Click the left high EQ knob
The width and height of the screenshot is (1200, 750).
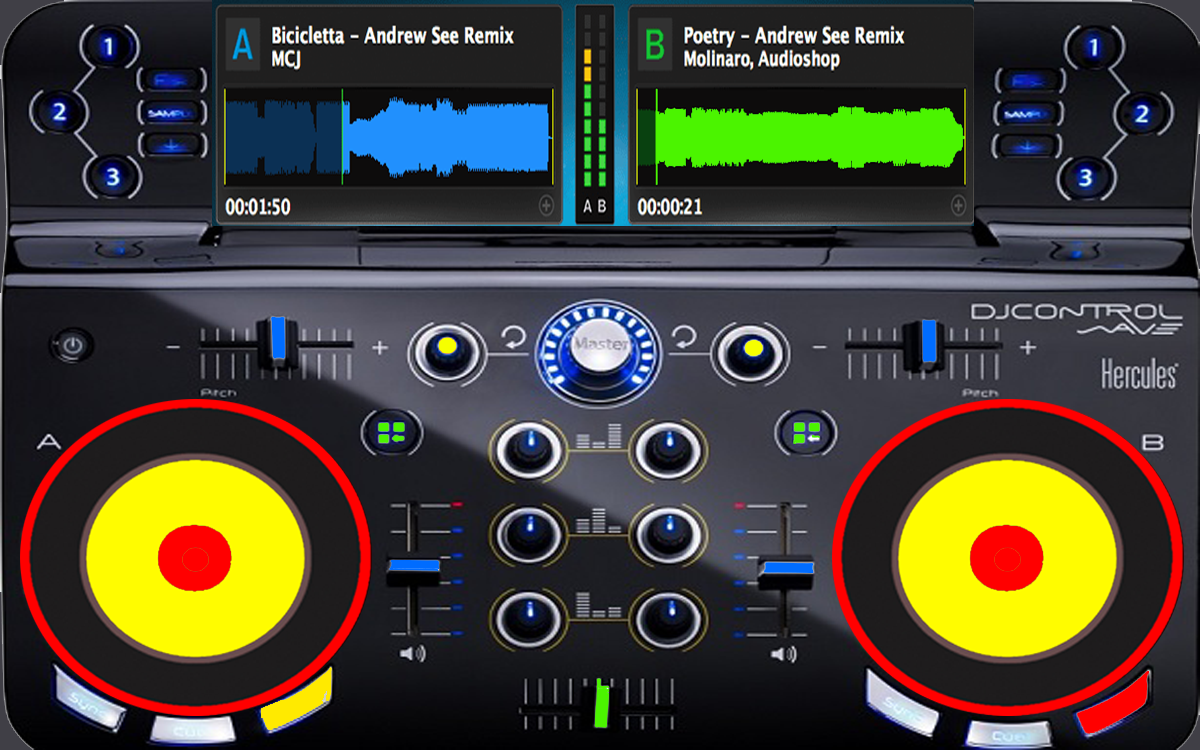pos(529,450)
